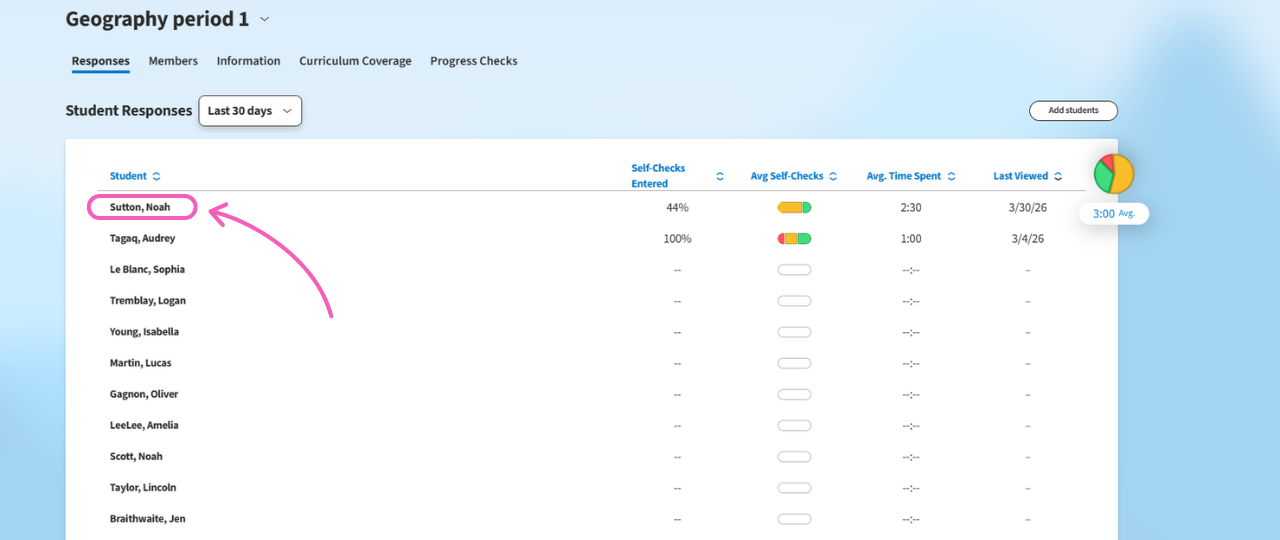1280x540 pixels.
Task: Click Audrey Tagaq's self-check color bar
Action: pyautogui.click(x=794, y=238)
